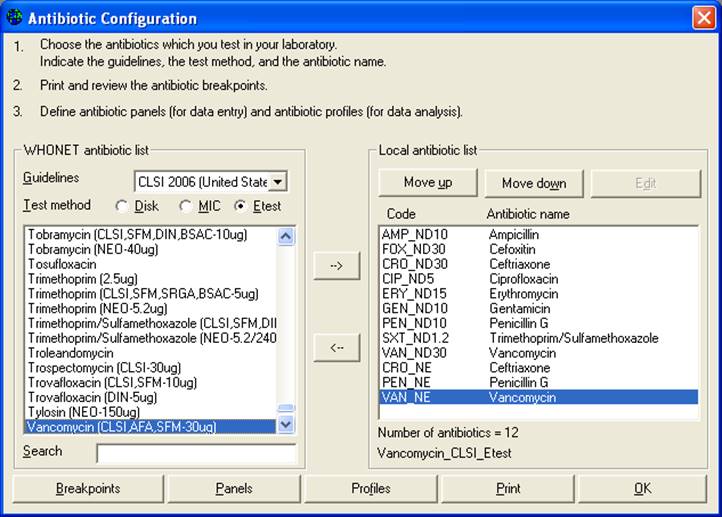Select Trimethoprim (2.5ug)
This screenshot has width=722, height=517.
(x=151, y=279)
